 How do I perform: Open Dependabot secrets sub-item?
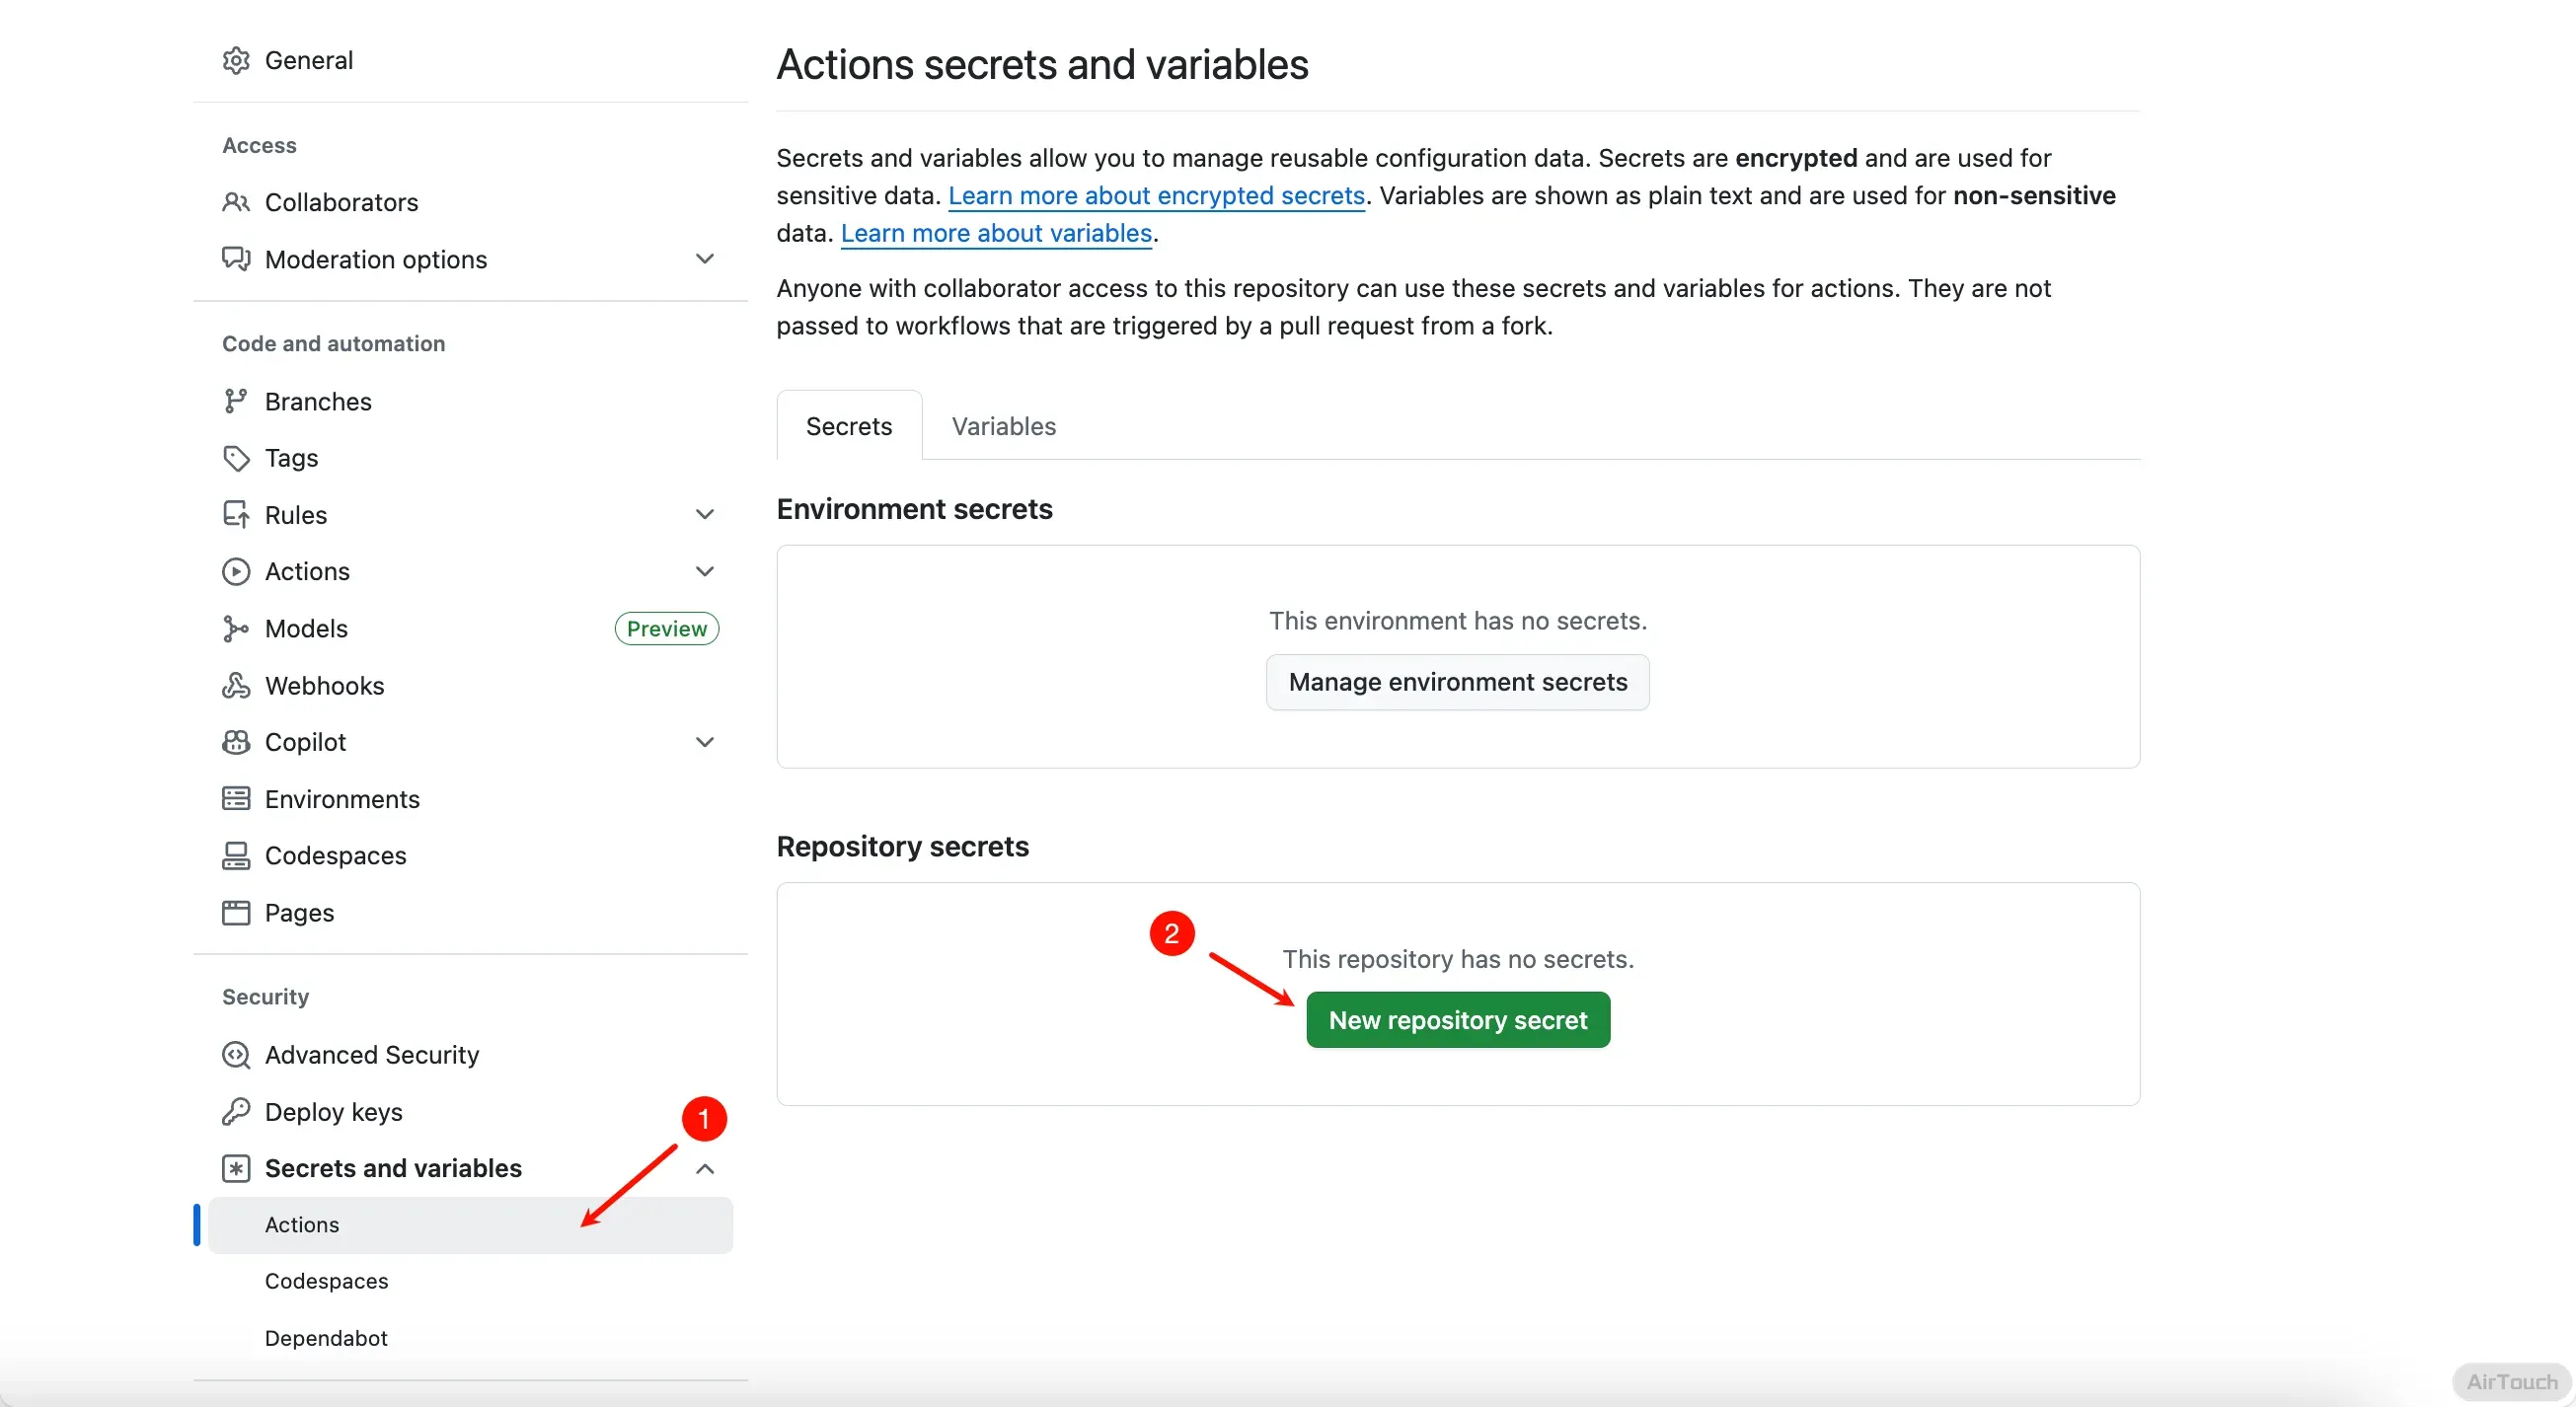(x=326, y=1338)
